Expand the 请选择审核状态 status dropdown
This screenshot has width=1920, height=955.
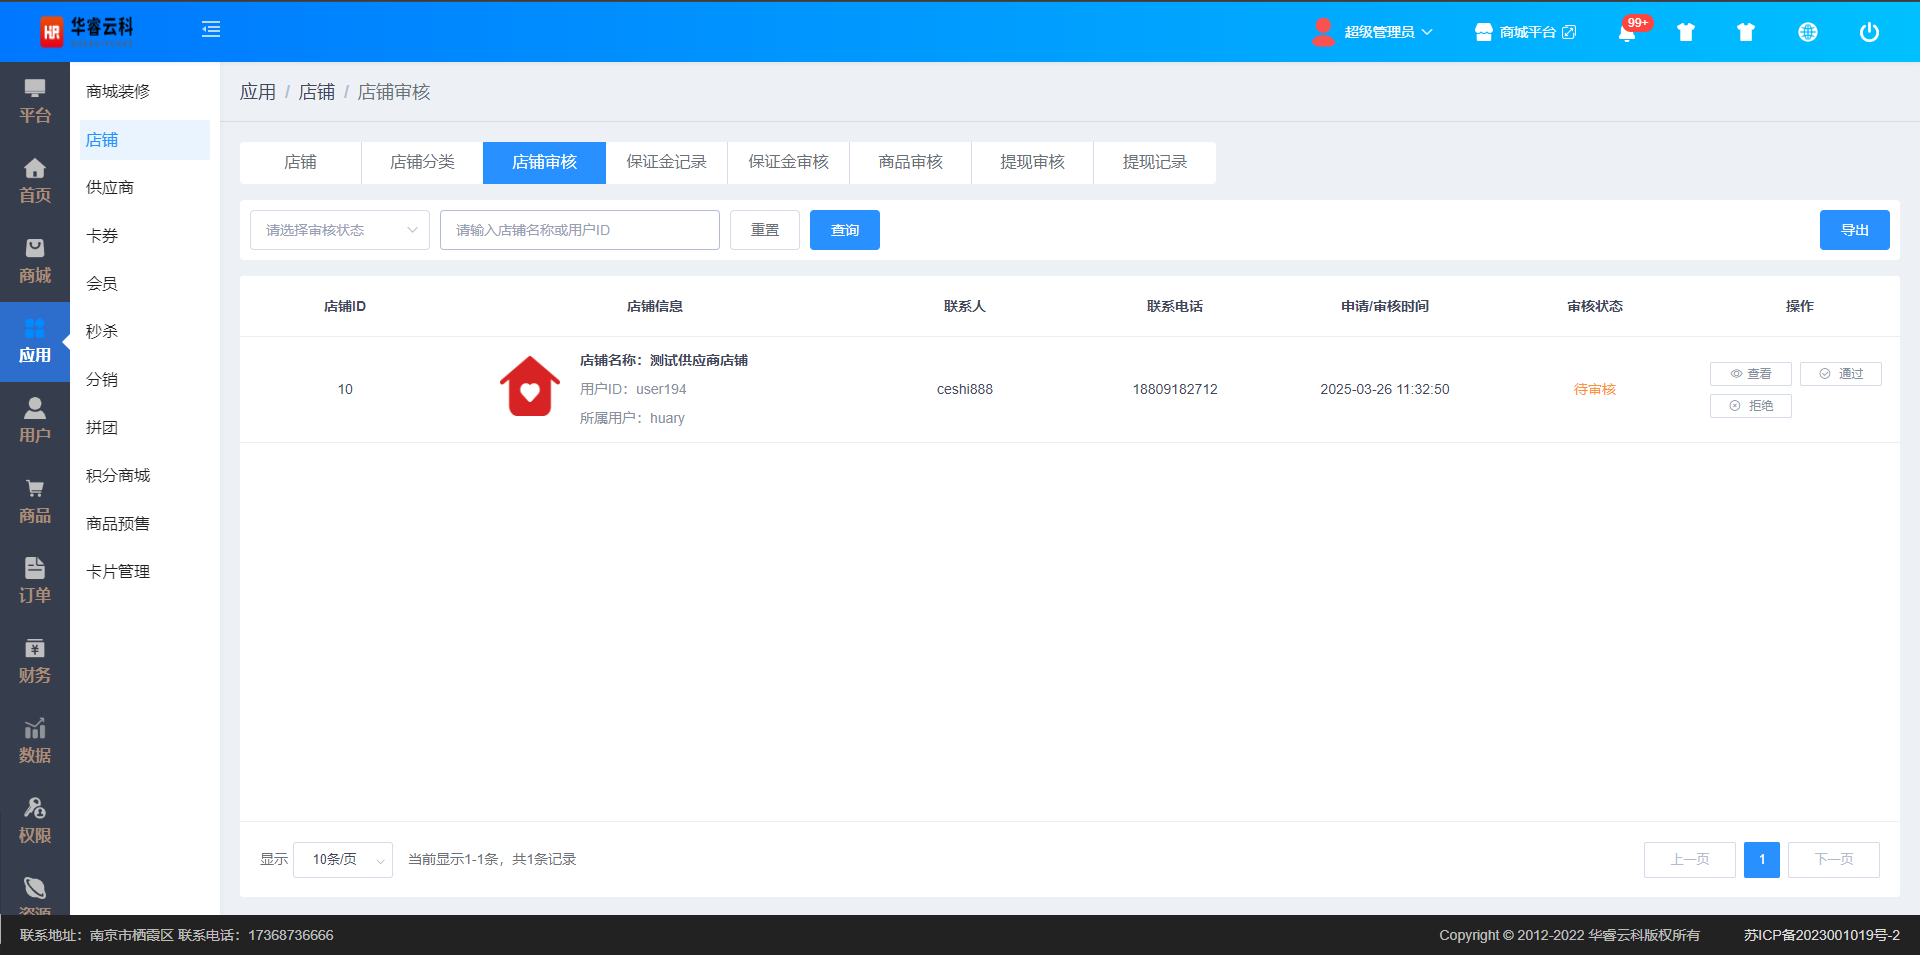click(340, 230)
